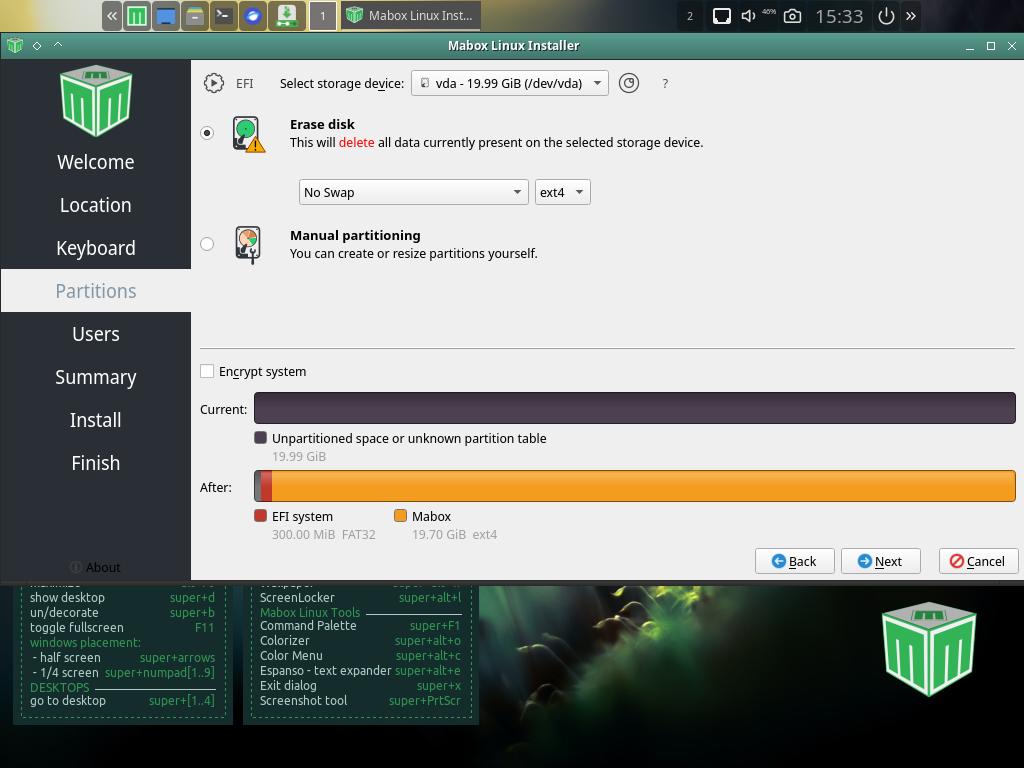The width and height of the screenshot is (1024, 768).
Task: Click "Command Palette" in the desktop shortcuts list
Action: click(x=308, y=626)
